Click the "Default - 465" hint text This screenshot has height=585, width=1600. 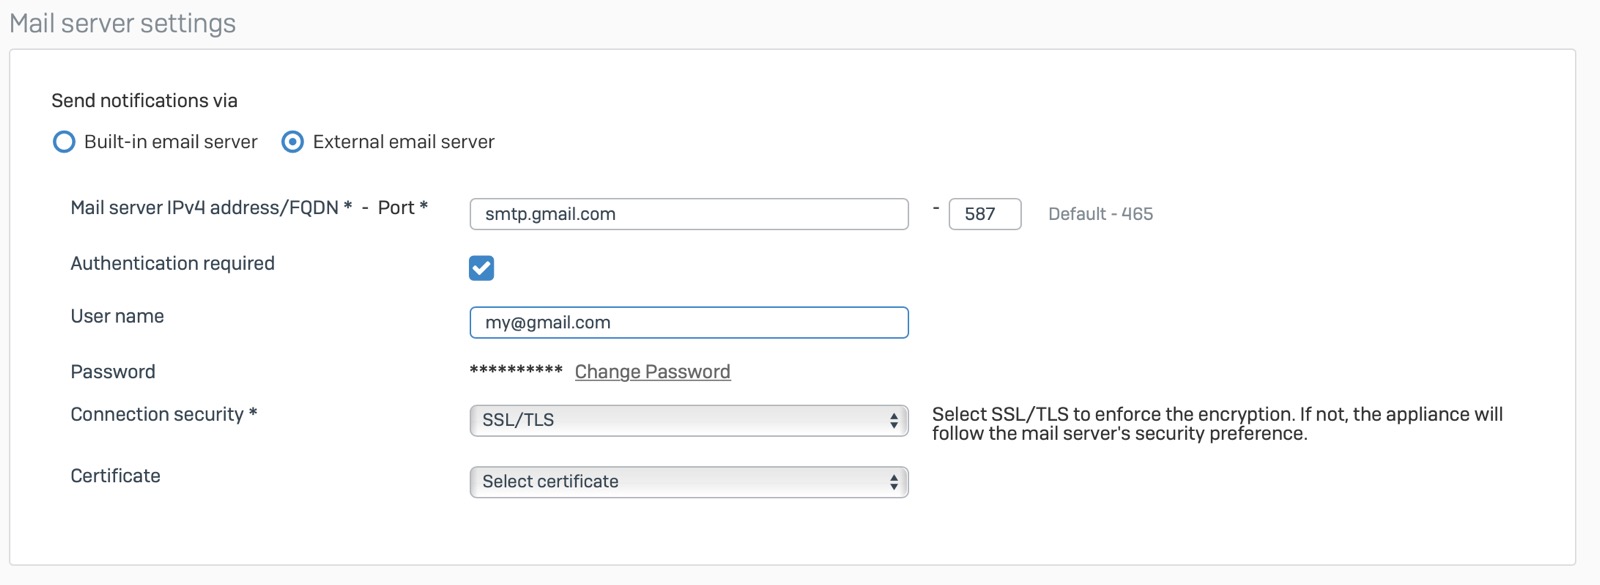point(1100,214)
